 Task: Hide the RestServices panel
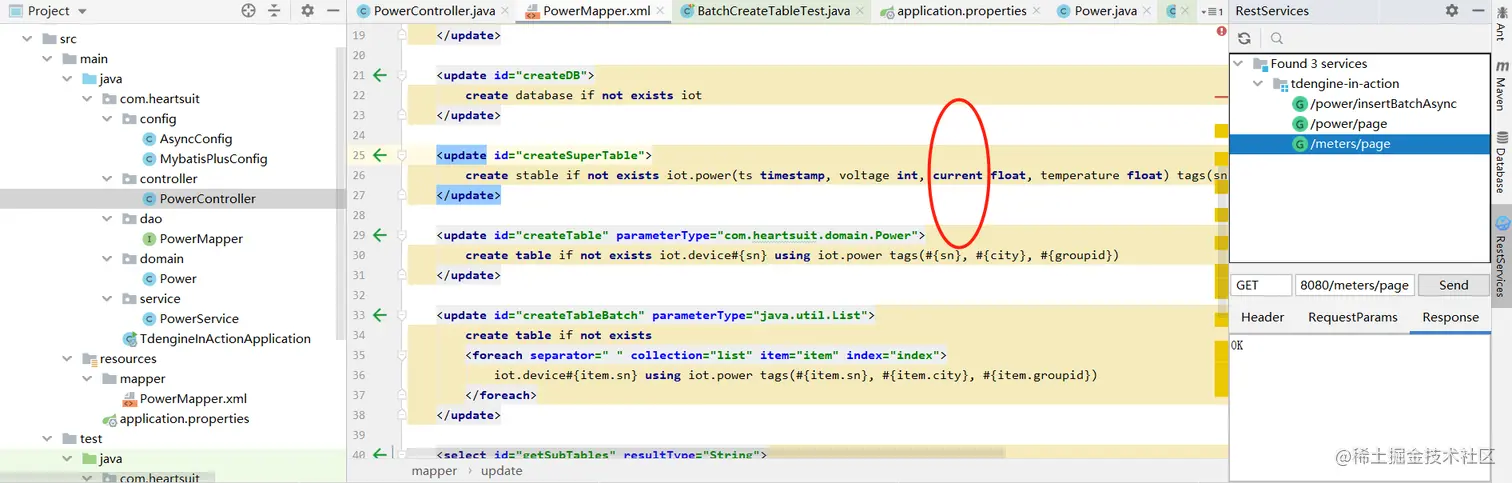[x=1478, y=11]
